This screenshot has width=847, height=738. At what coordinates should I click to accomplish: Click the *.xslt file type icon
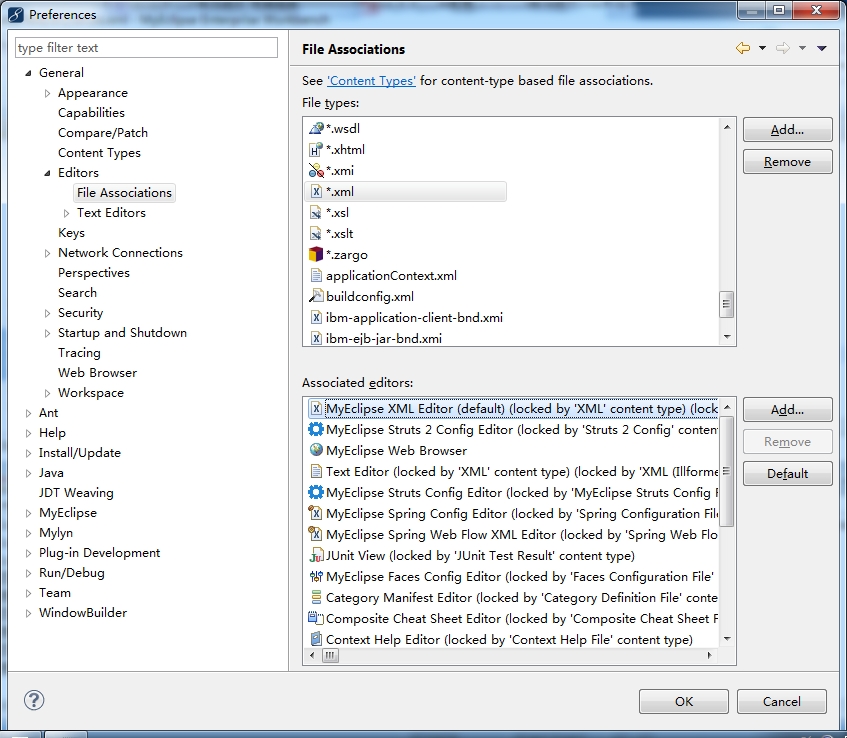click(x=315, y=234)
